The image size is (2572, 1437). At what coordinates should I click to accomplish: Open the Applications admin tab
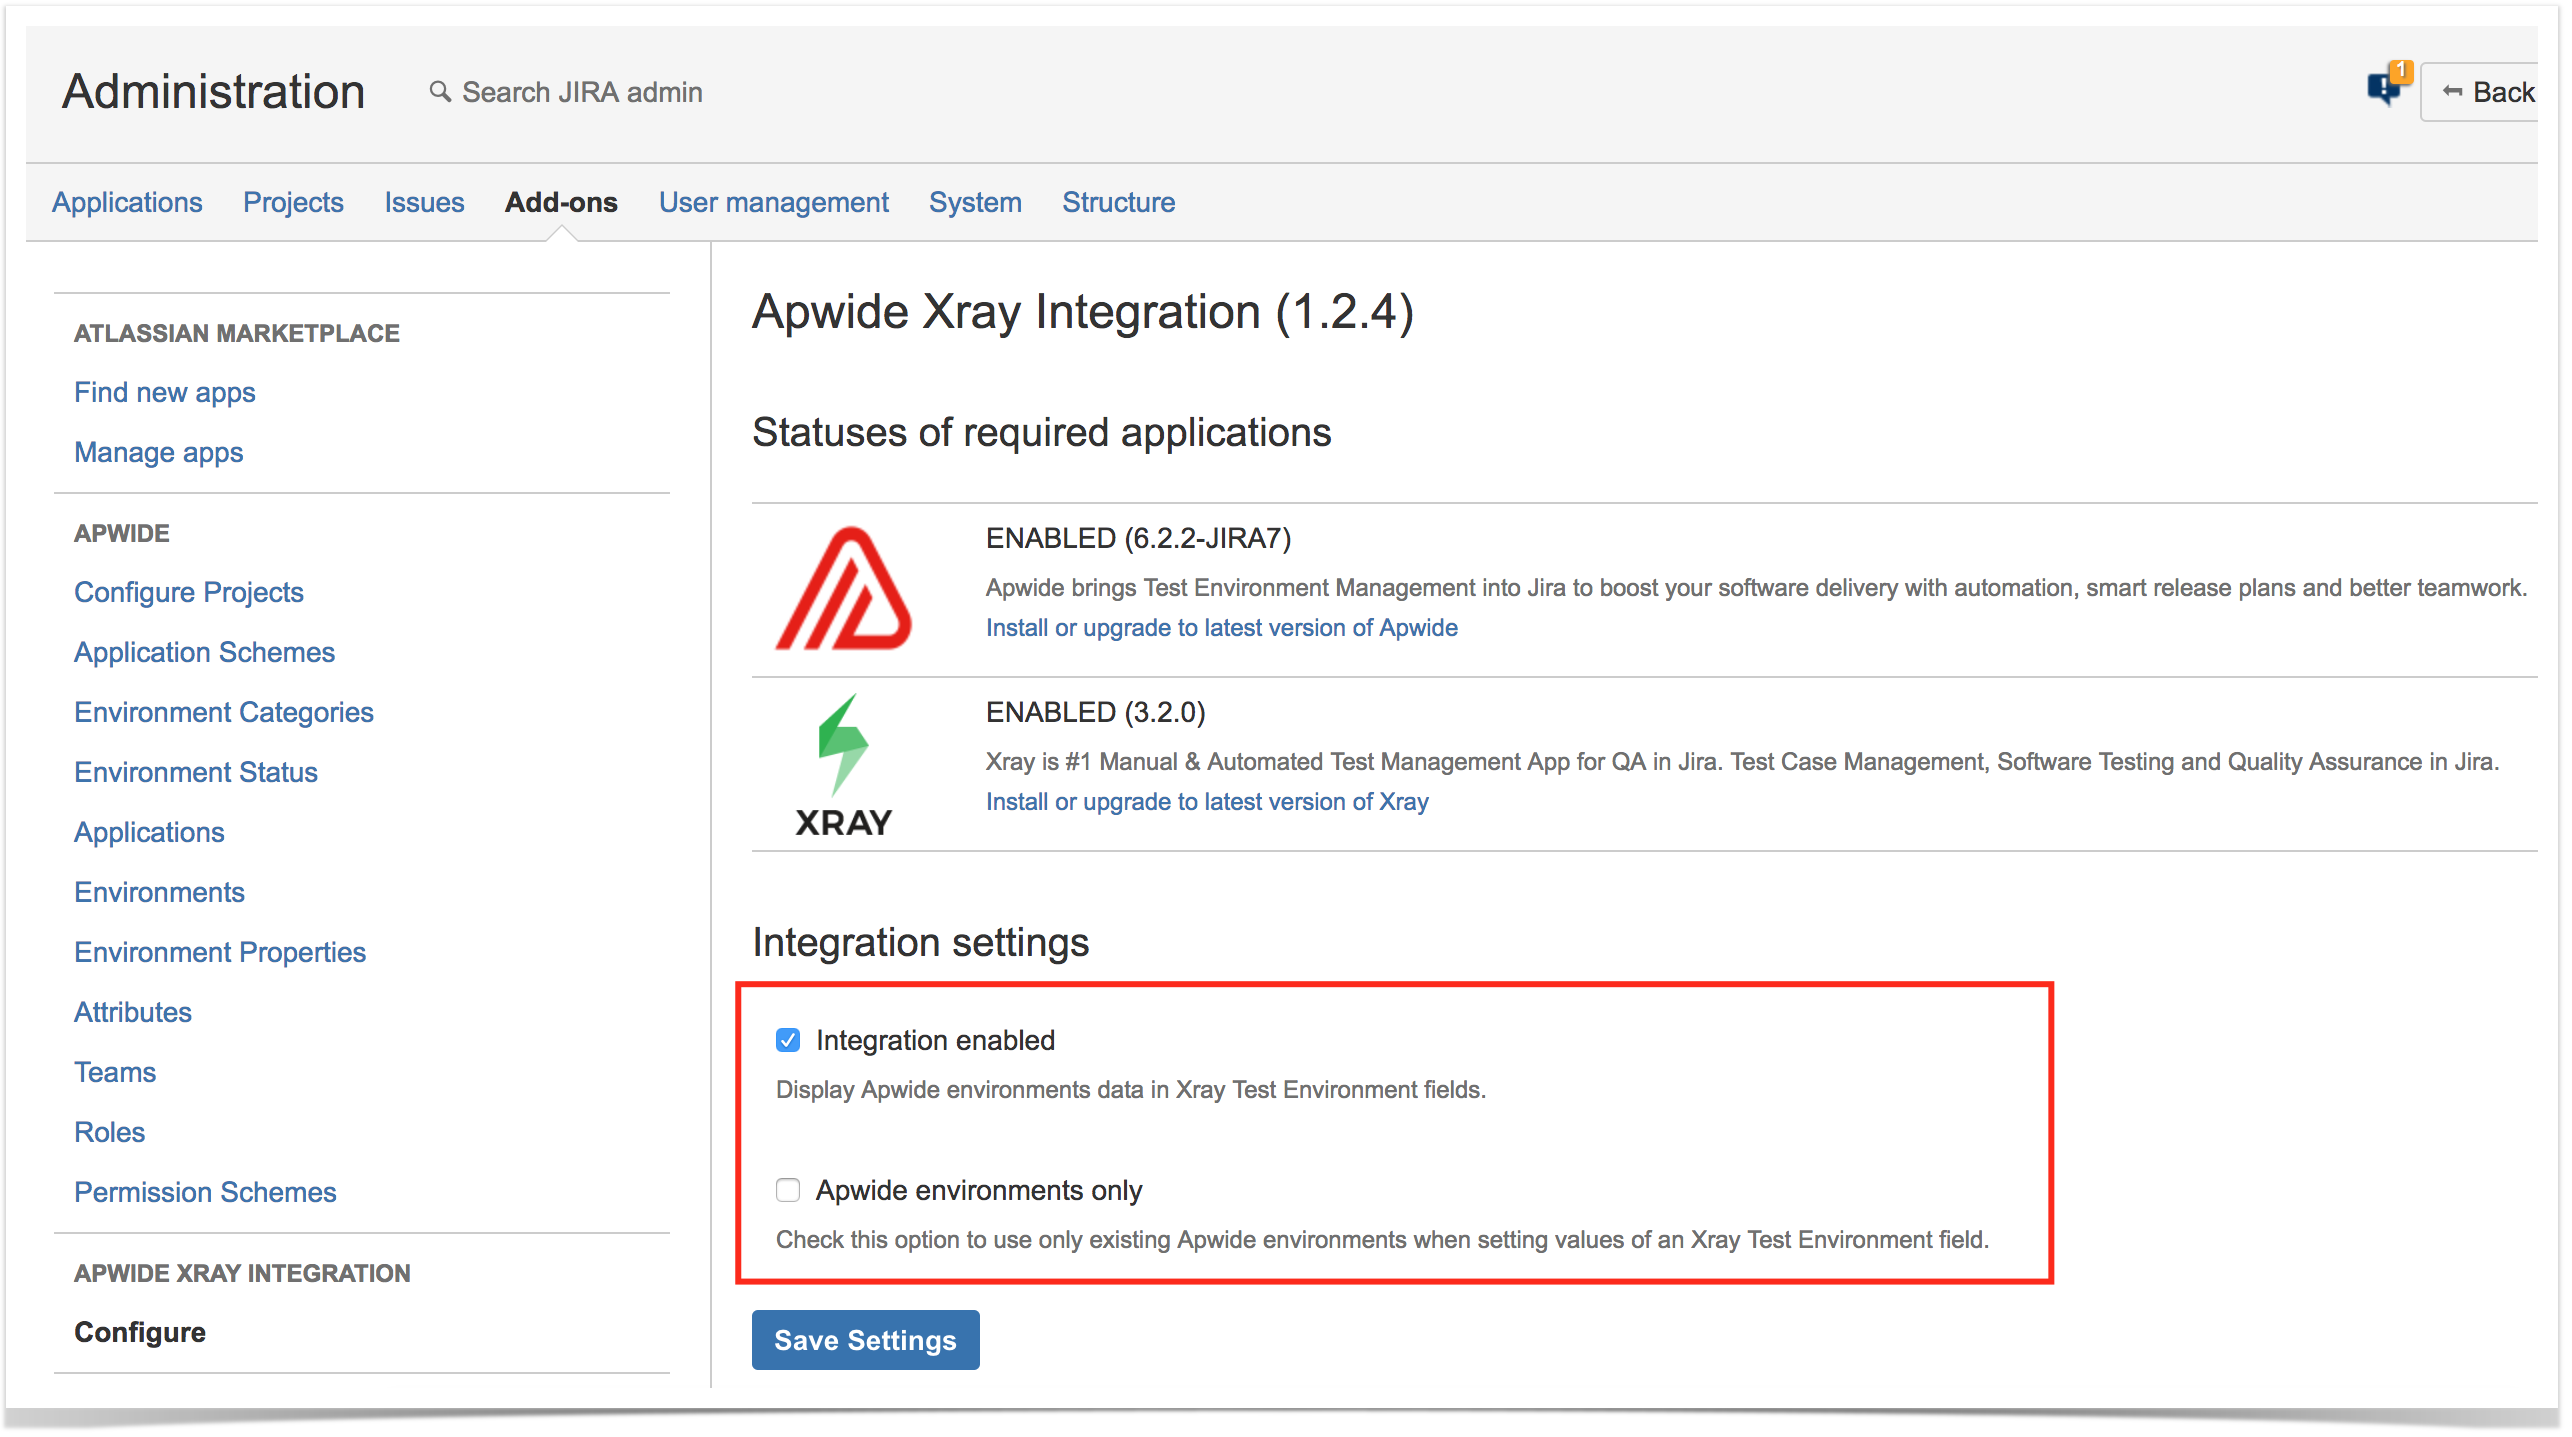[127, 202]
